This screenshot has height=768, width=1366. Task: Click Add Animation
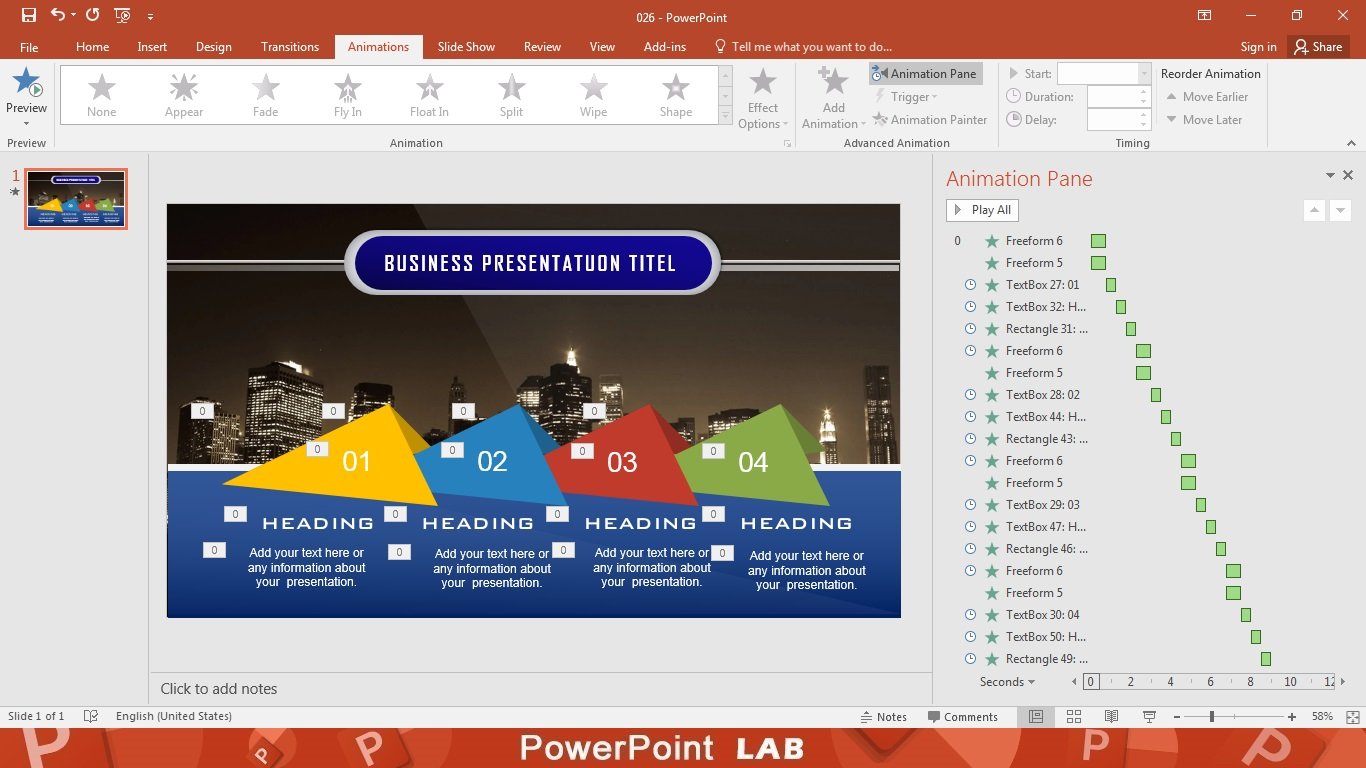(833, 98)
